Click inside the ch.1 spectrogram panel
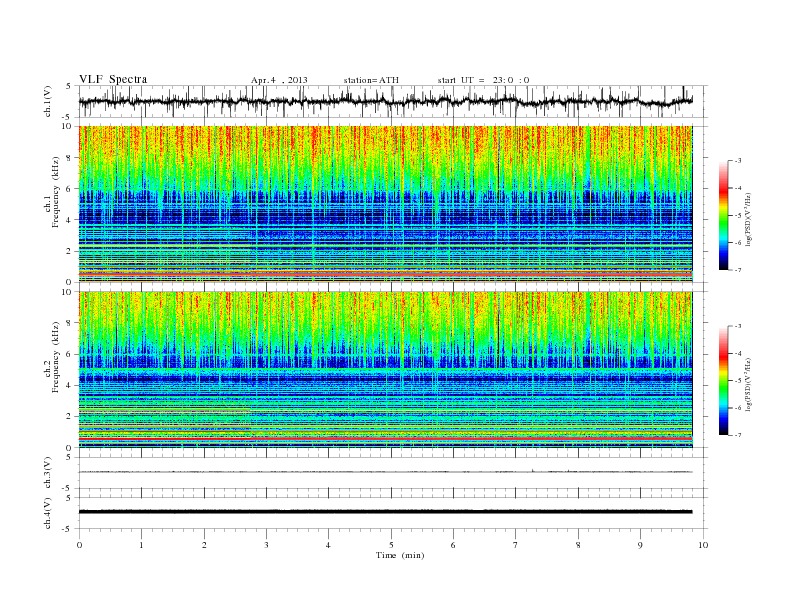 pos(385,204)
